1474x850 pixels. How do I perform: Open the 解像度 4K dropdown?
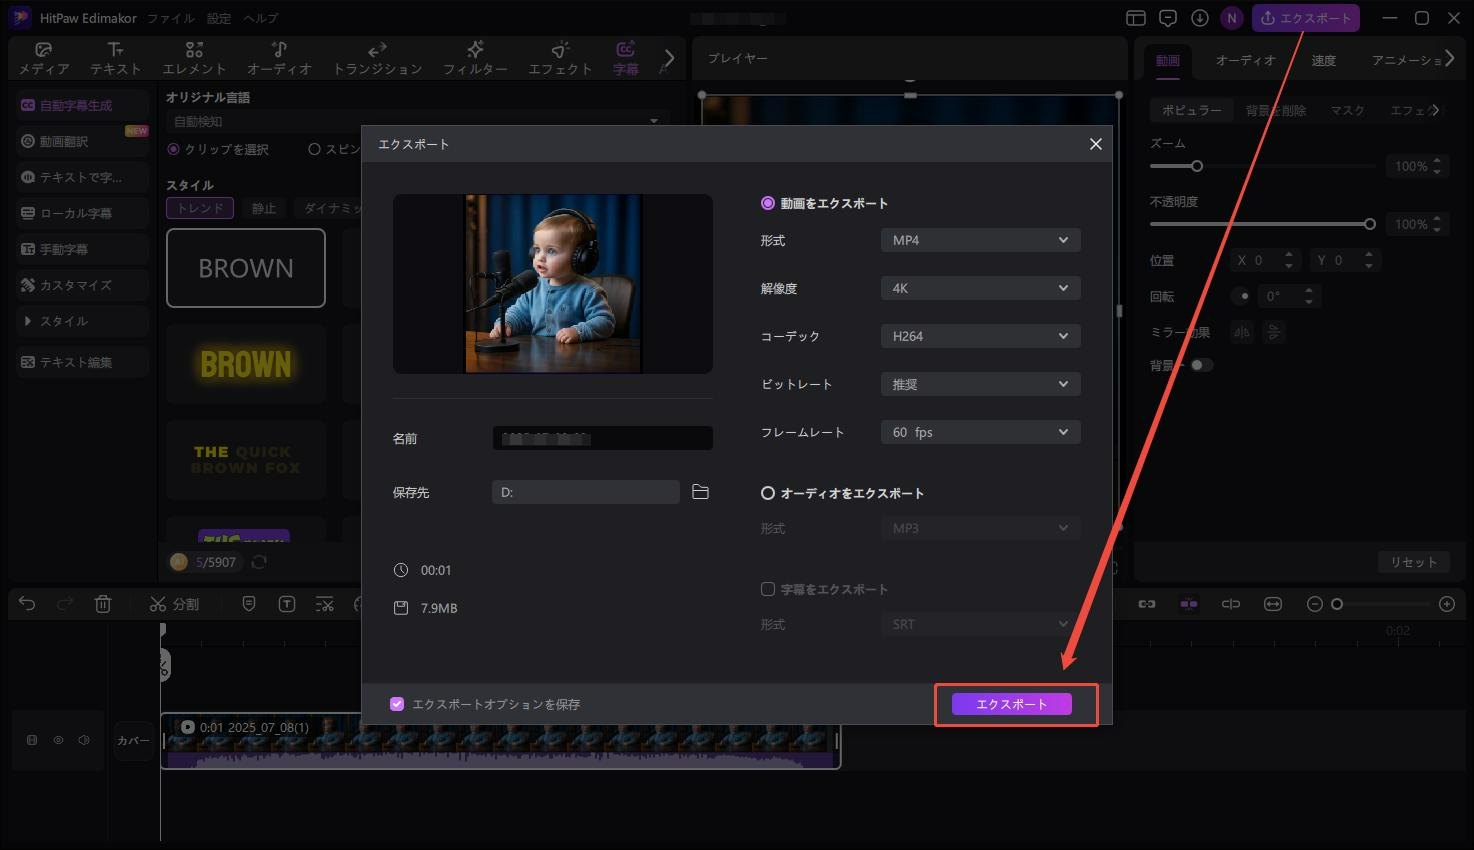pos(980,288)
